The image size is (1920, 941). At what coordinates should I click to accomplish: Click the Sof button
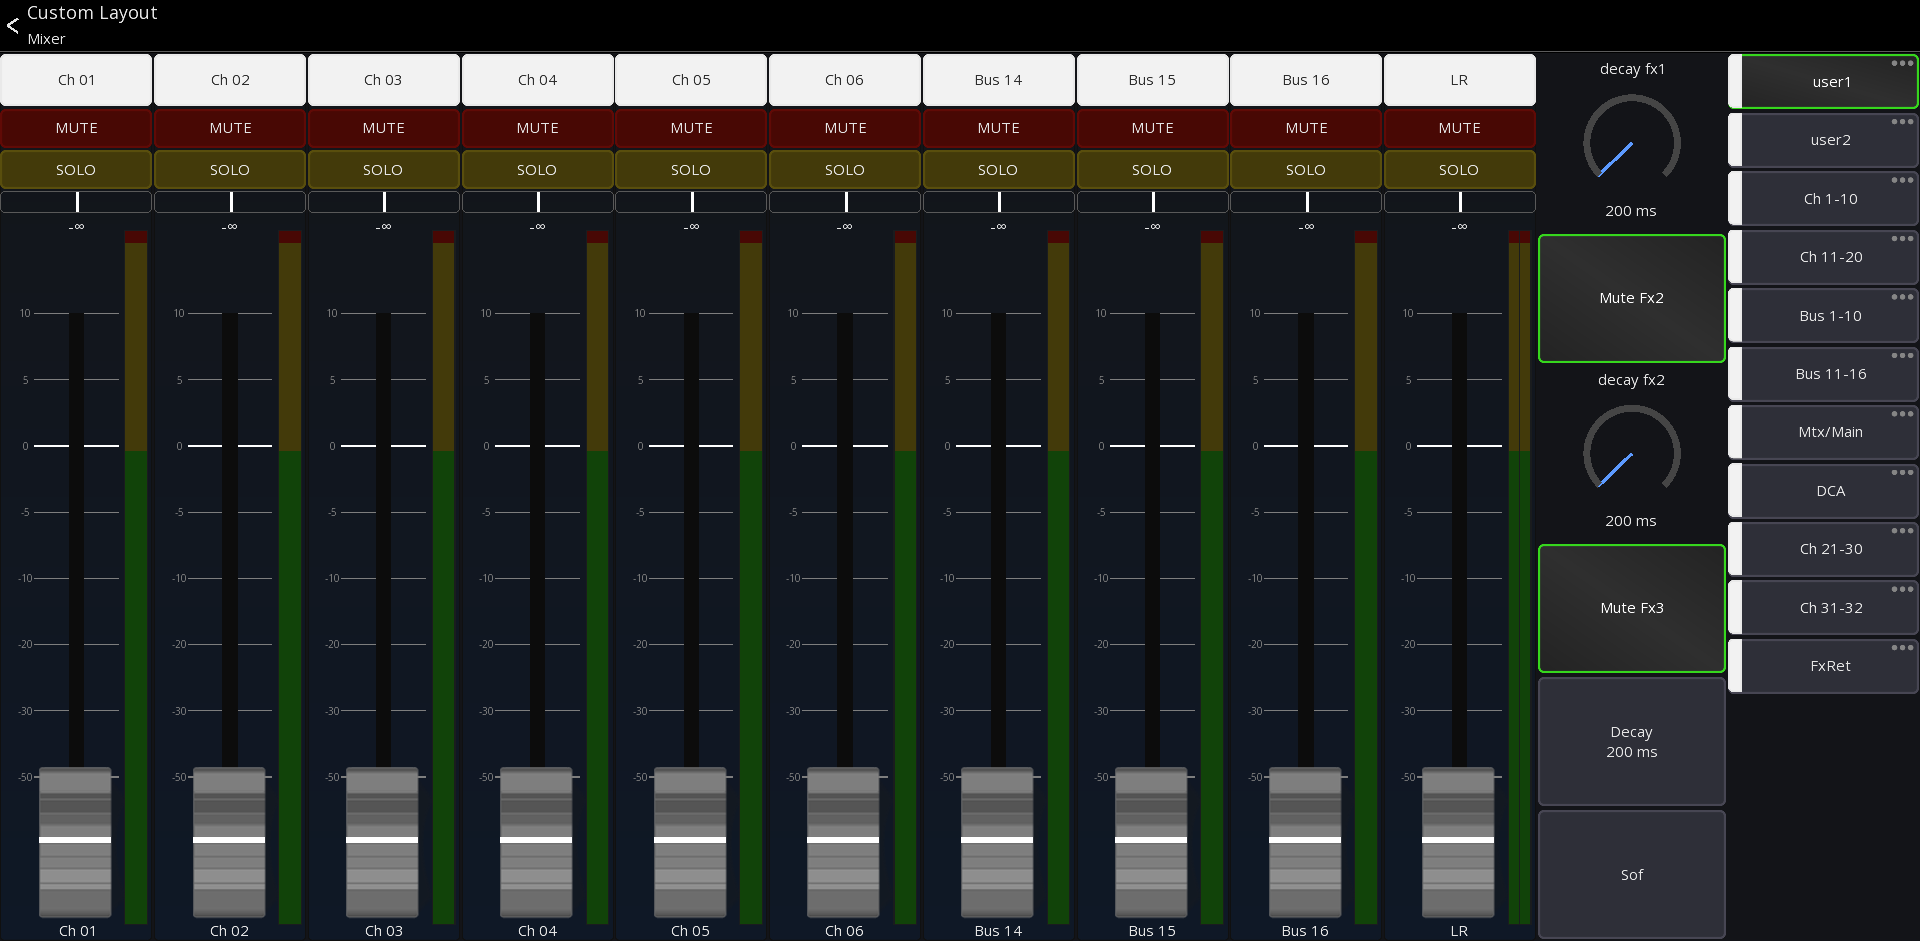point(1631,875)
